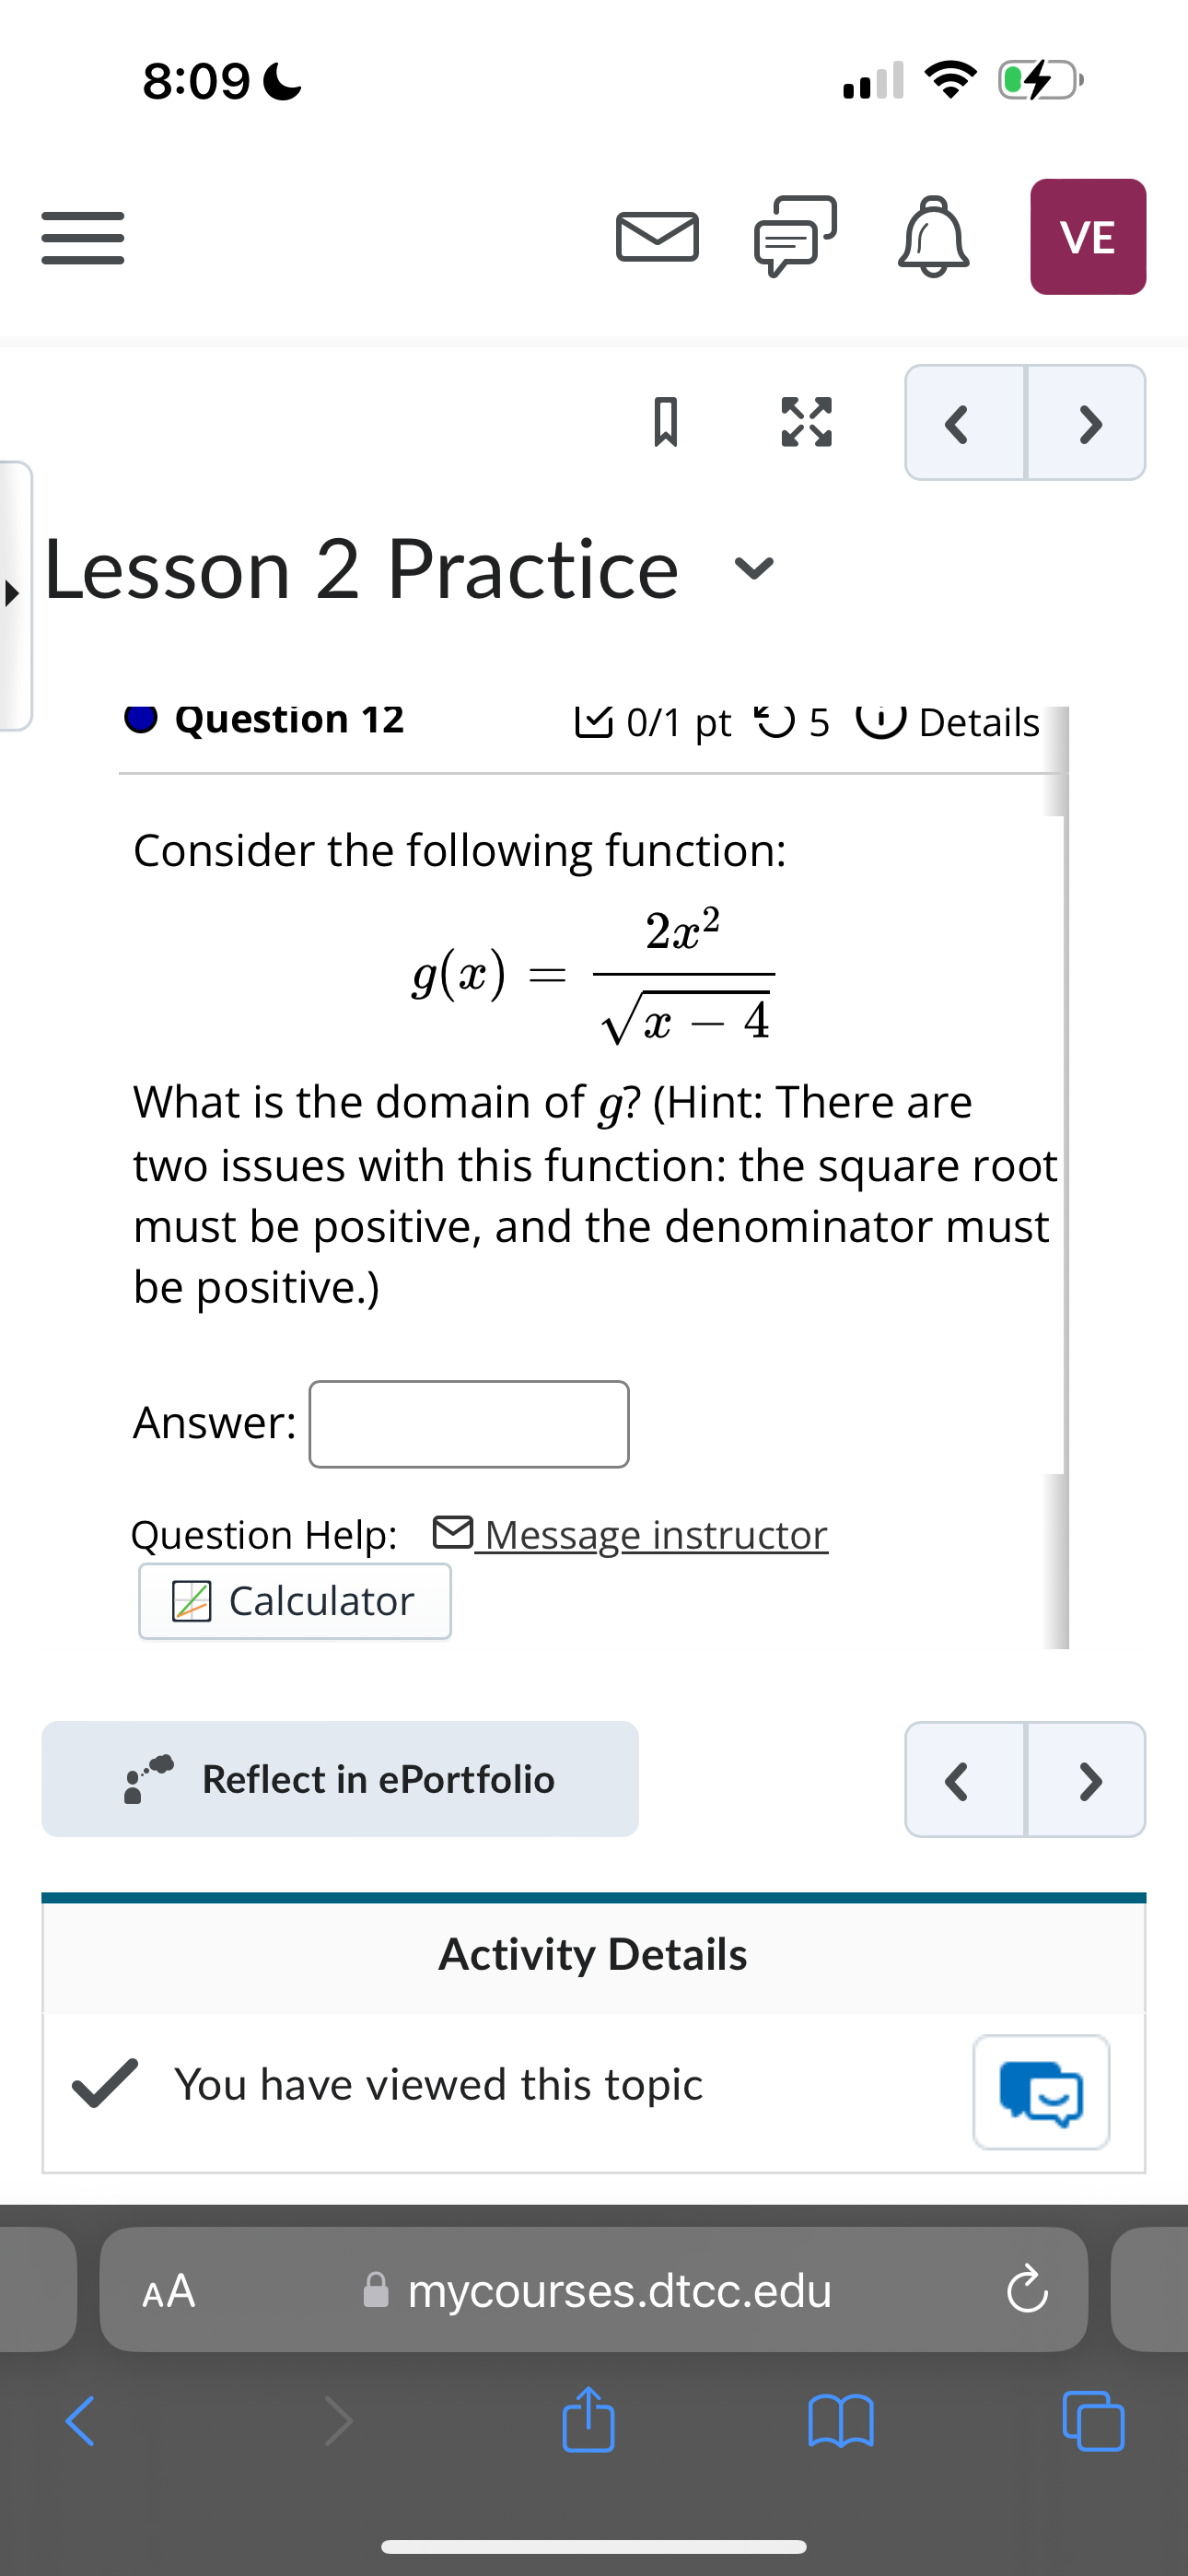Open the Details info icon
The width and height of the screenshot is (1188, 2576).
(884, 720)
